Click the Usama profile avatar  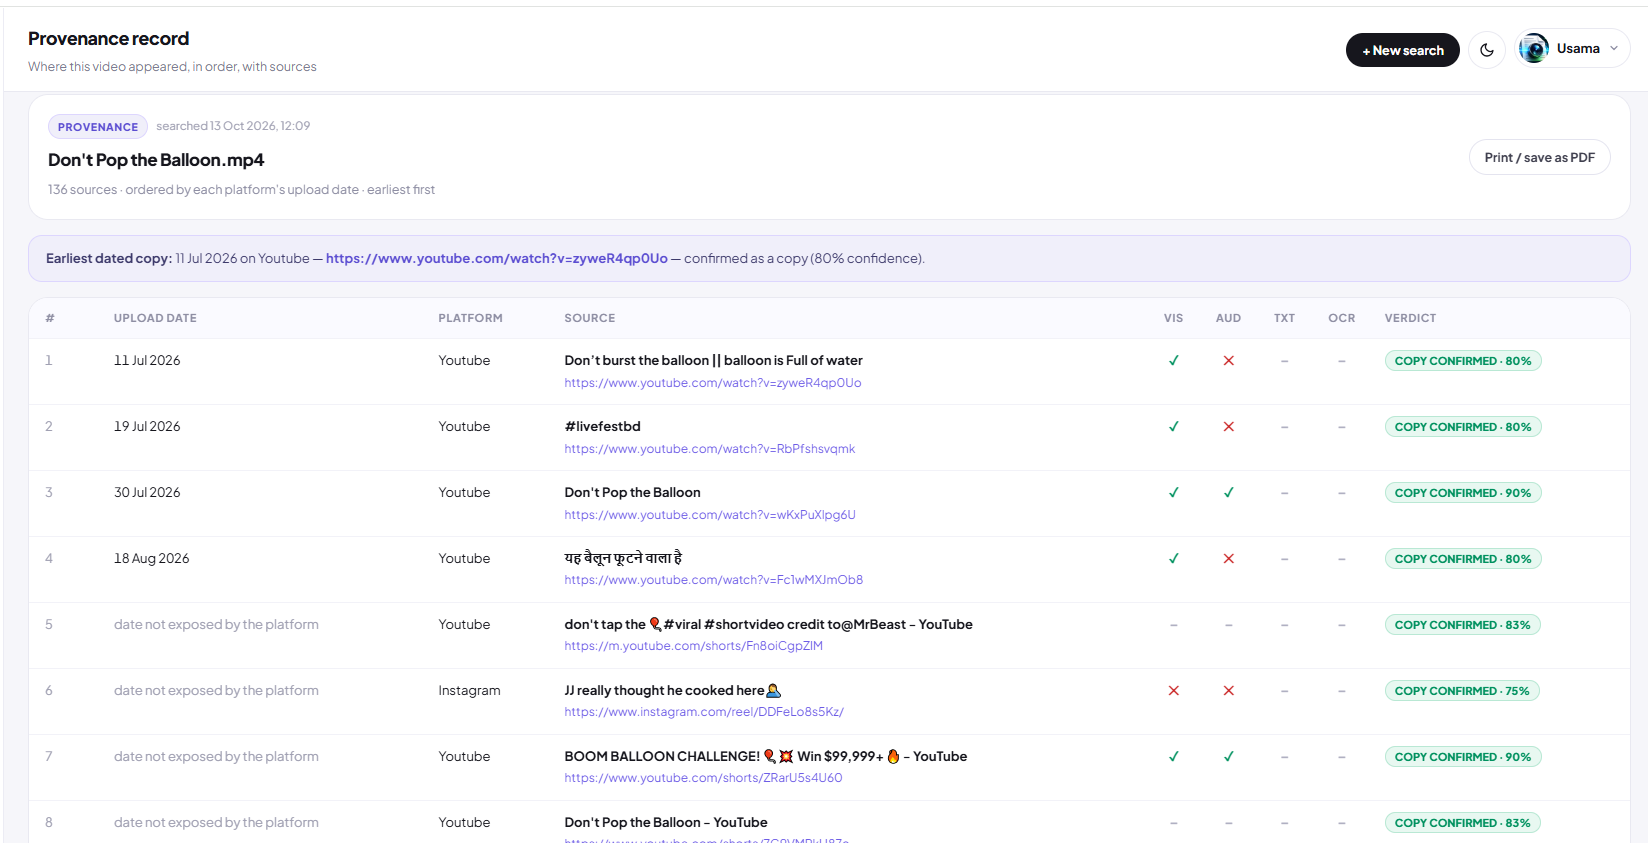(x=1534, y=48)
